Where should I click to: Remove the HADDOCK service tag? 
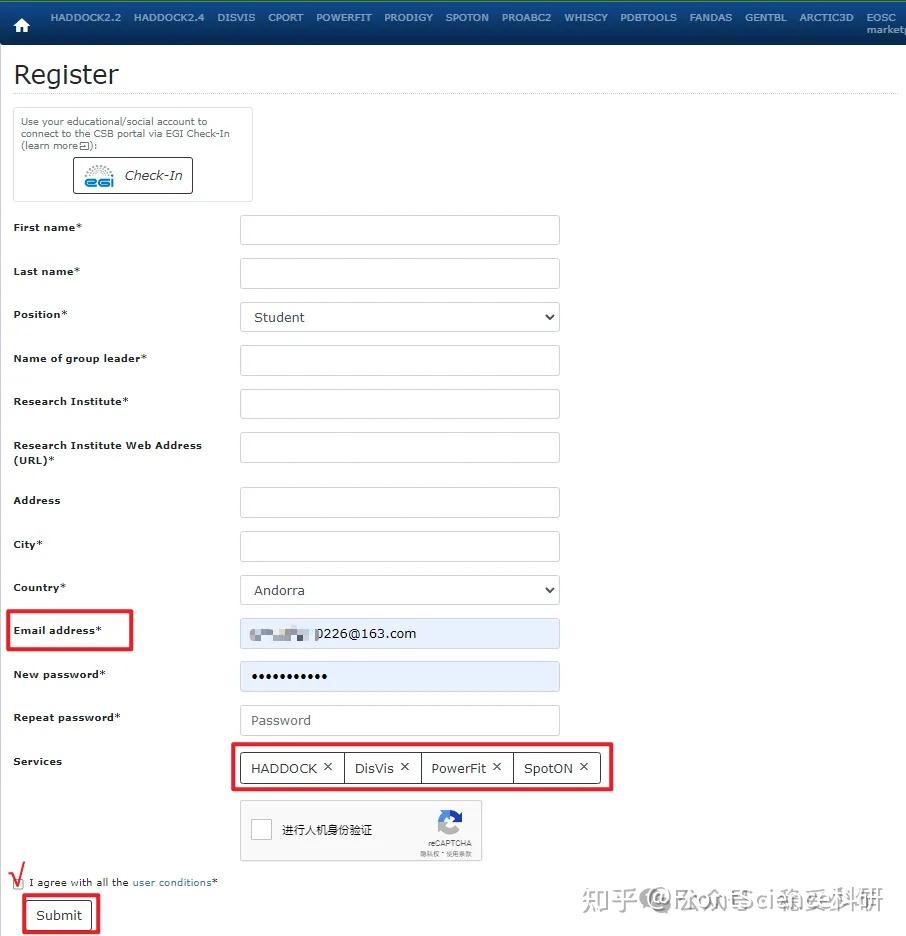pyautogui.click(x=328, y=767)
